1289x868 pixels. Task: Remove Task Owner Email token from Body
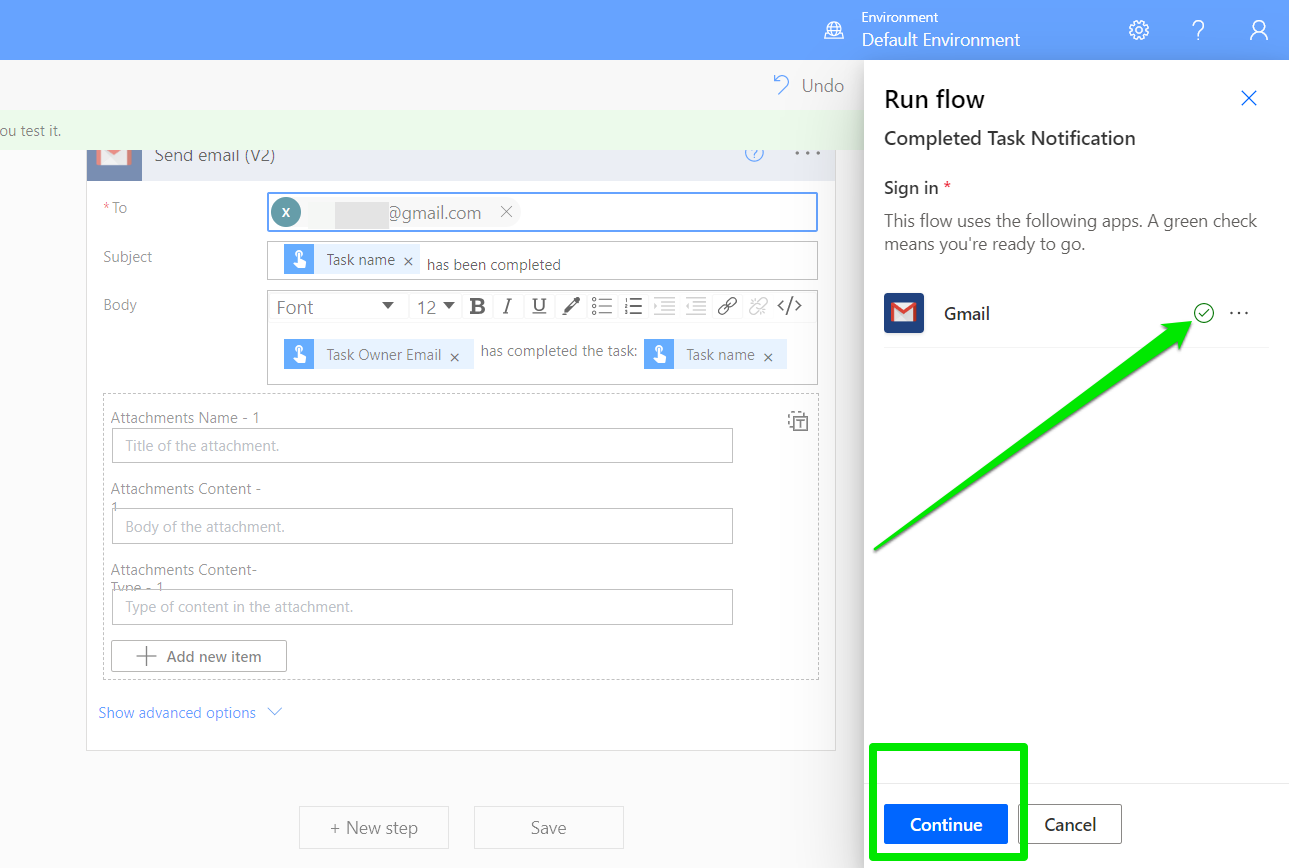point(455,356)
